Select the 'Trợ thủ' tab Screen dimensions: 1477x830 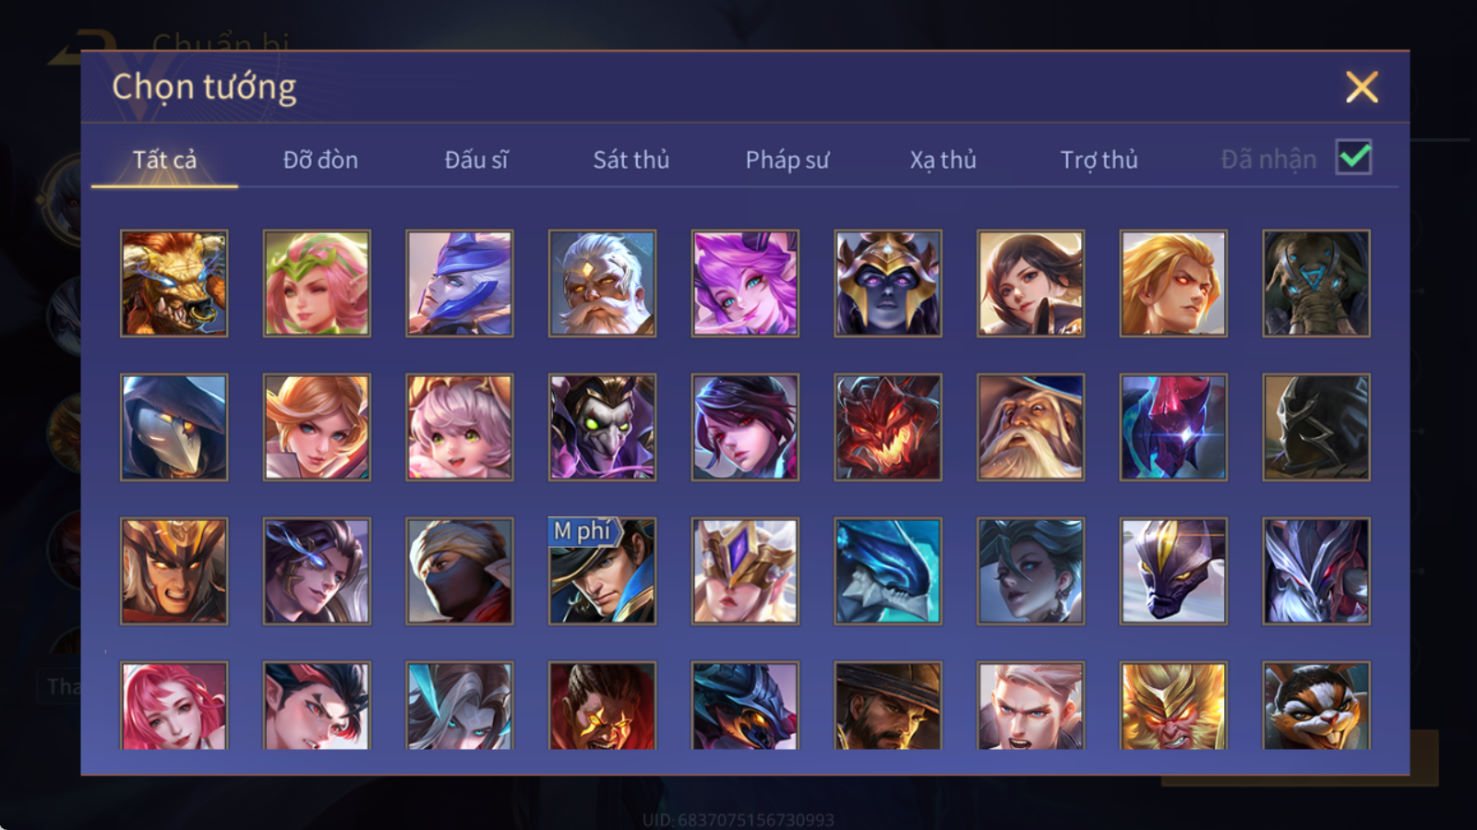point(1099,160)
